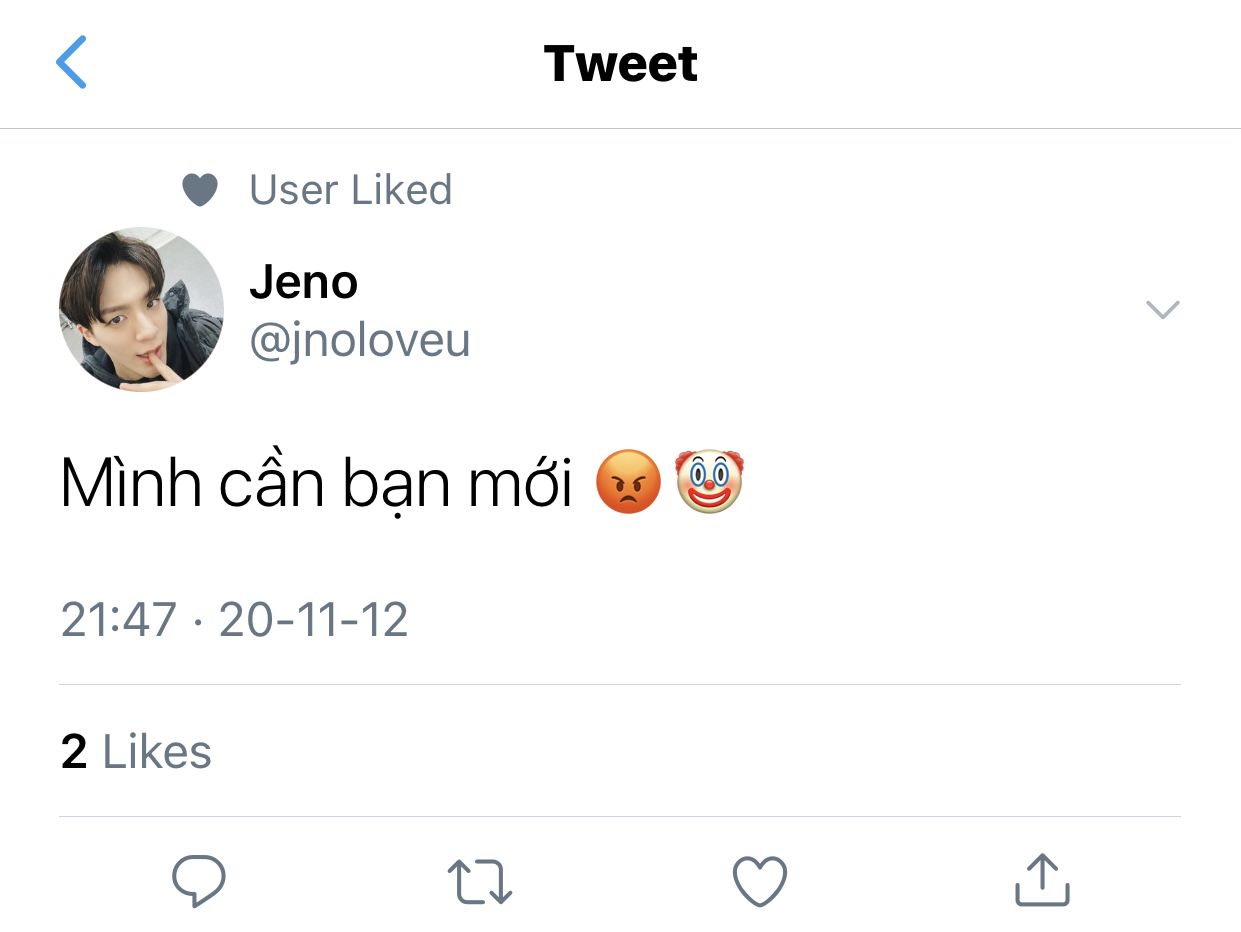Open Jeno's profile picture
Screen dimensions: 1241x932
(142, 309)
